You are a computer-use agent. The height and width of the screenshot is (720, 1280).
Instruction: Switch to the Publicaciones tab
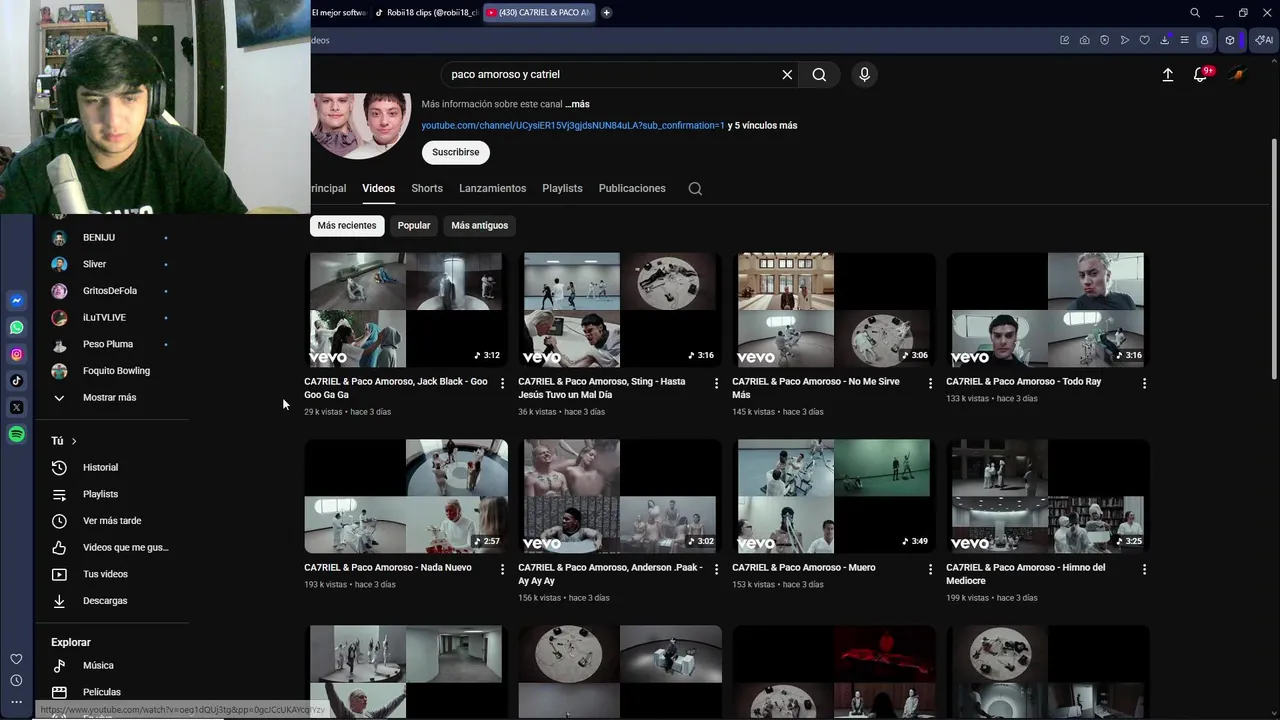pyautogui.click(x=632, y=189)
